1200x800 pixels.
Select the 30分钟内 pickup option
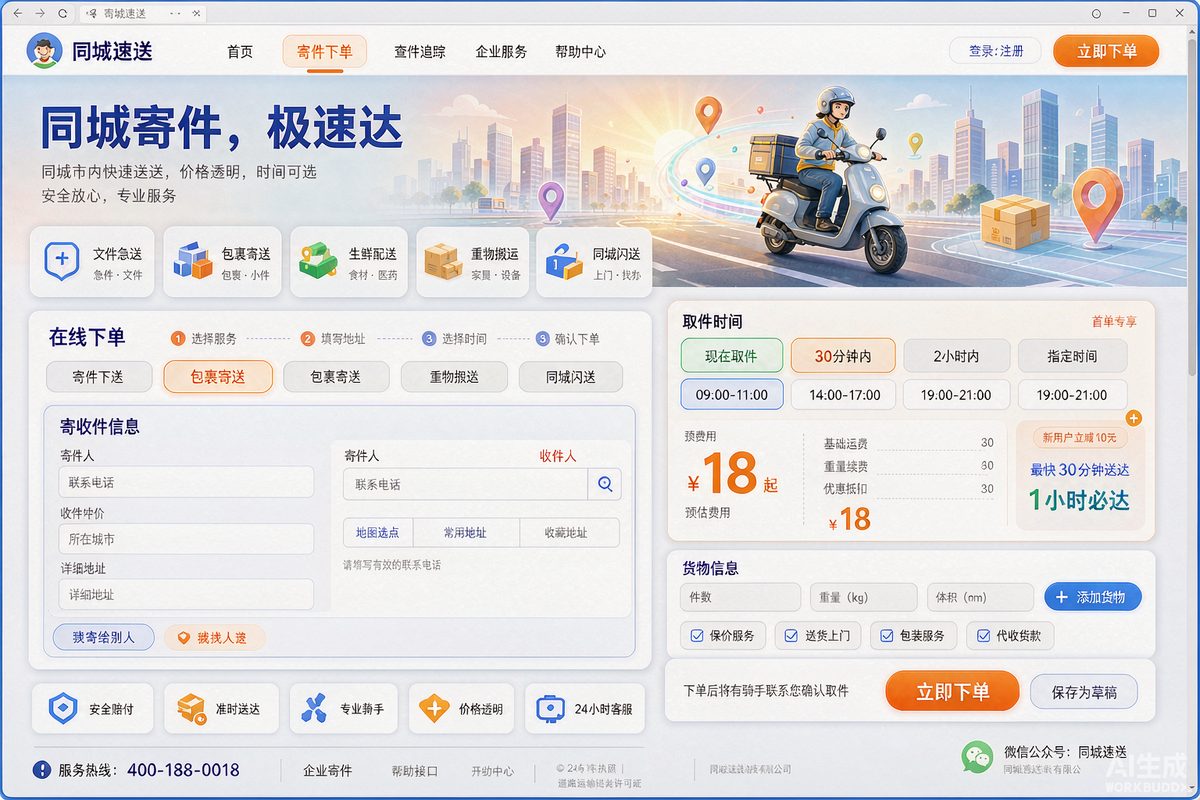pos(843,356)
